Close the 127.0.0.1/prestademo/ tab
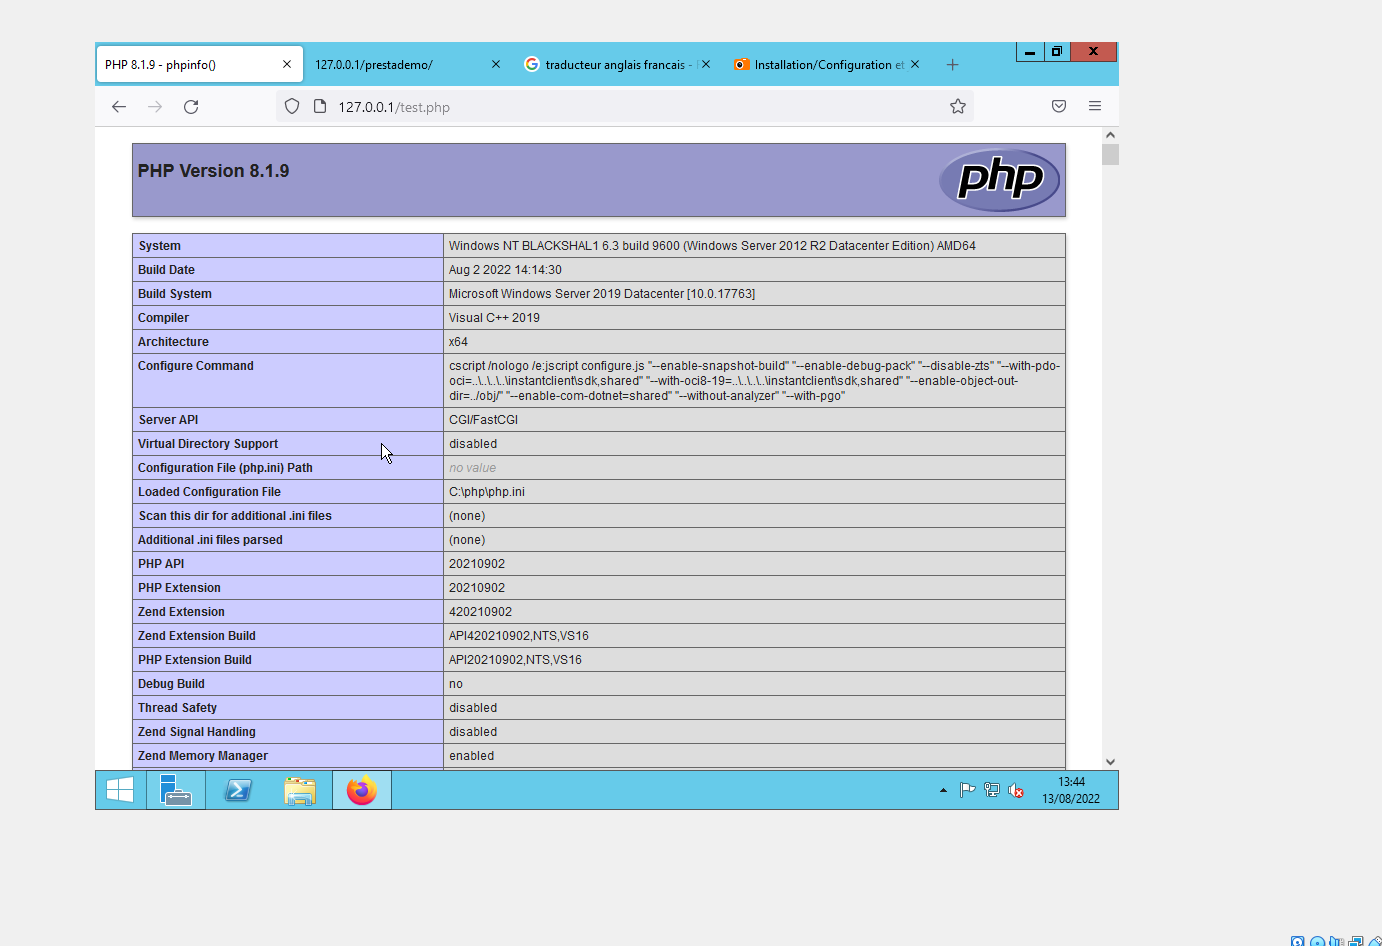This screenshot has height=946, width=1382. click(496, 64)
